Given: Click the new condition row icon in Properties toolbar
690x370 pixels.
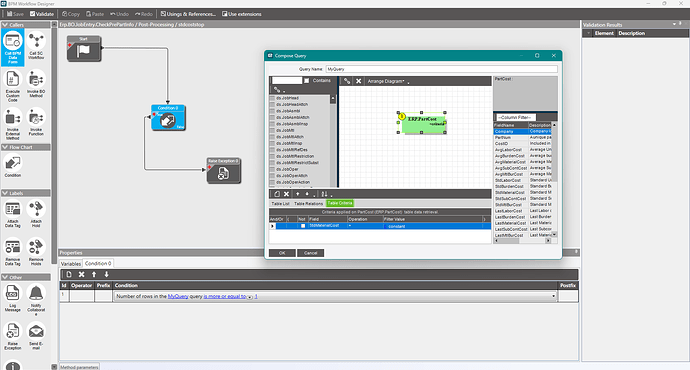Looking at the screenshot, I should (x=69, y=274).
